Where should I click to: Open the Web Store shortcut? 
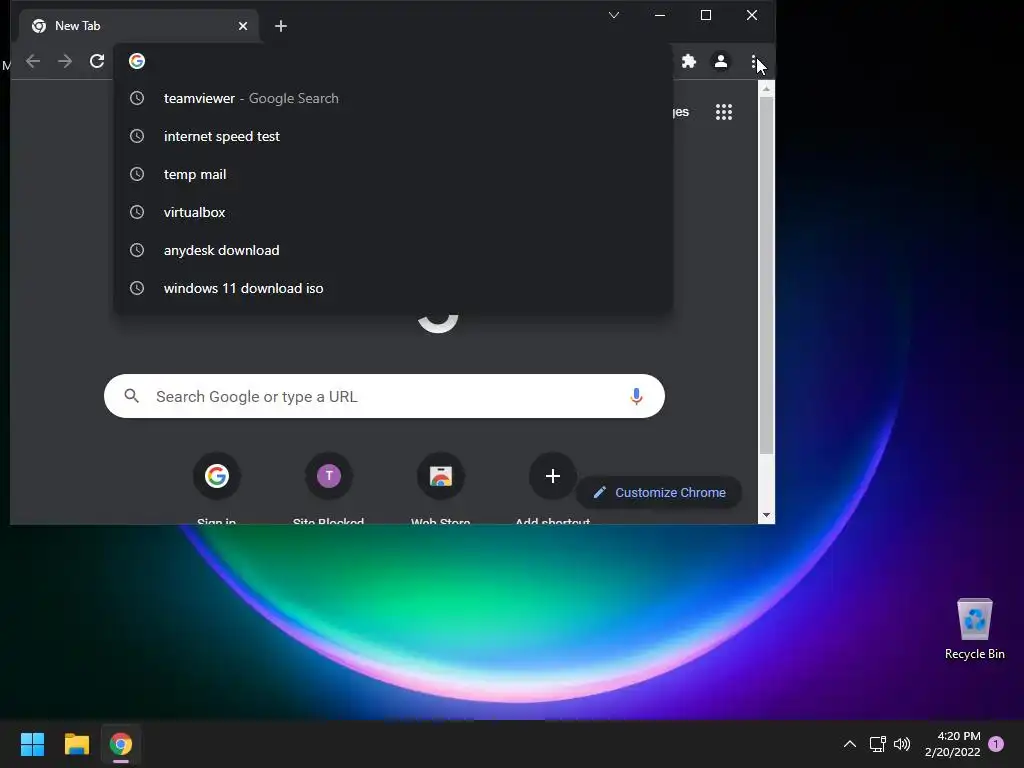click(x=441, y=476)
